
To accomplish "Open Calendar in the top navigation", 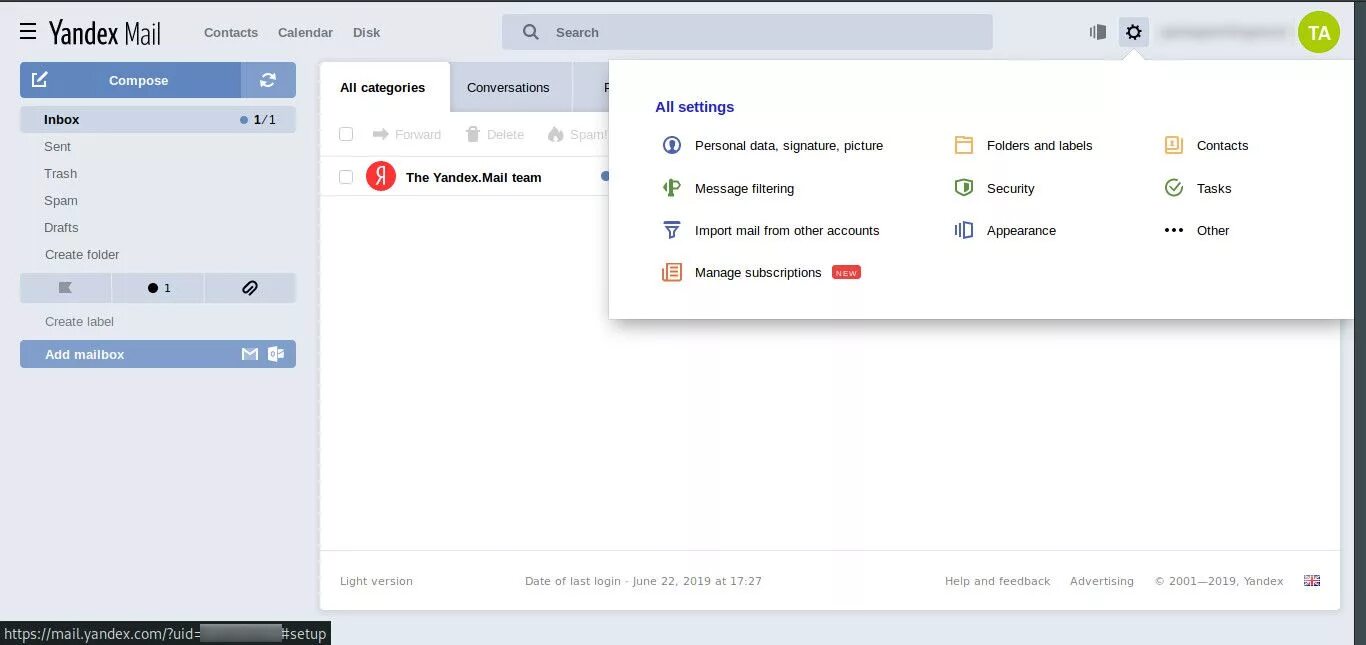I will [305, 32].
